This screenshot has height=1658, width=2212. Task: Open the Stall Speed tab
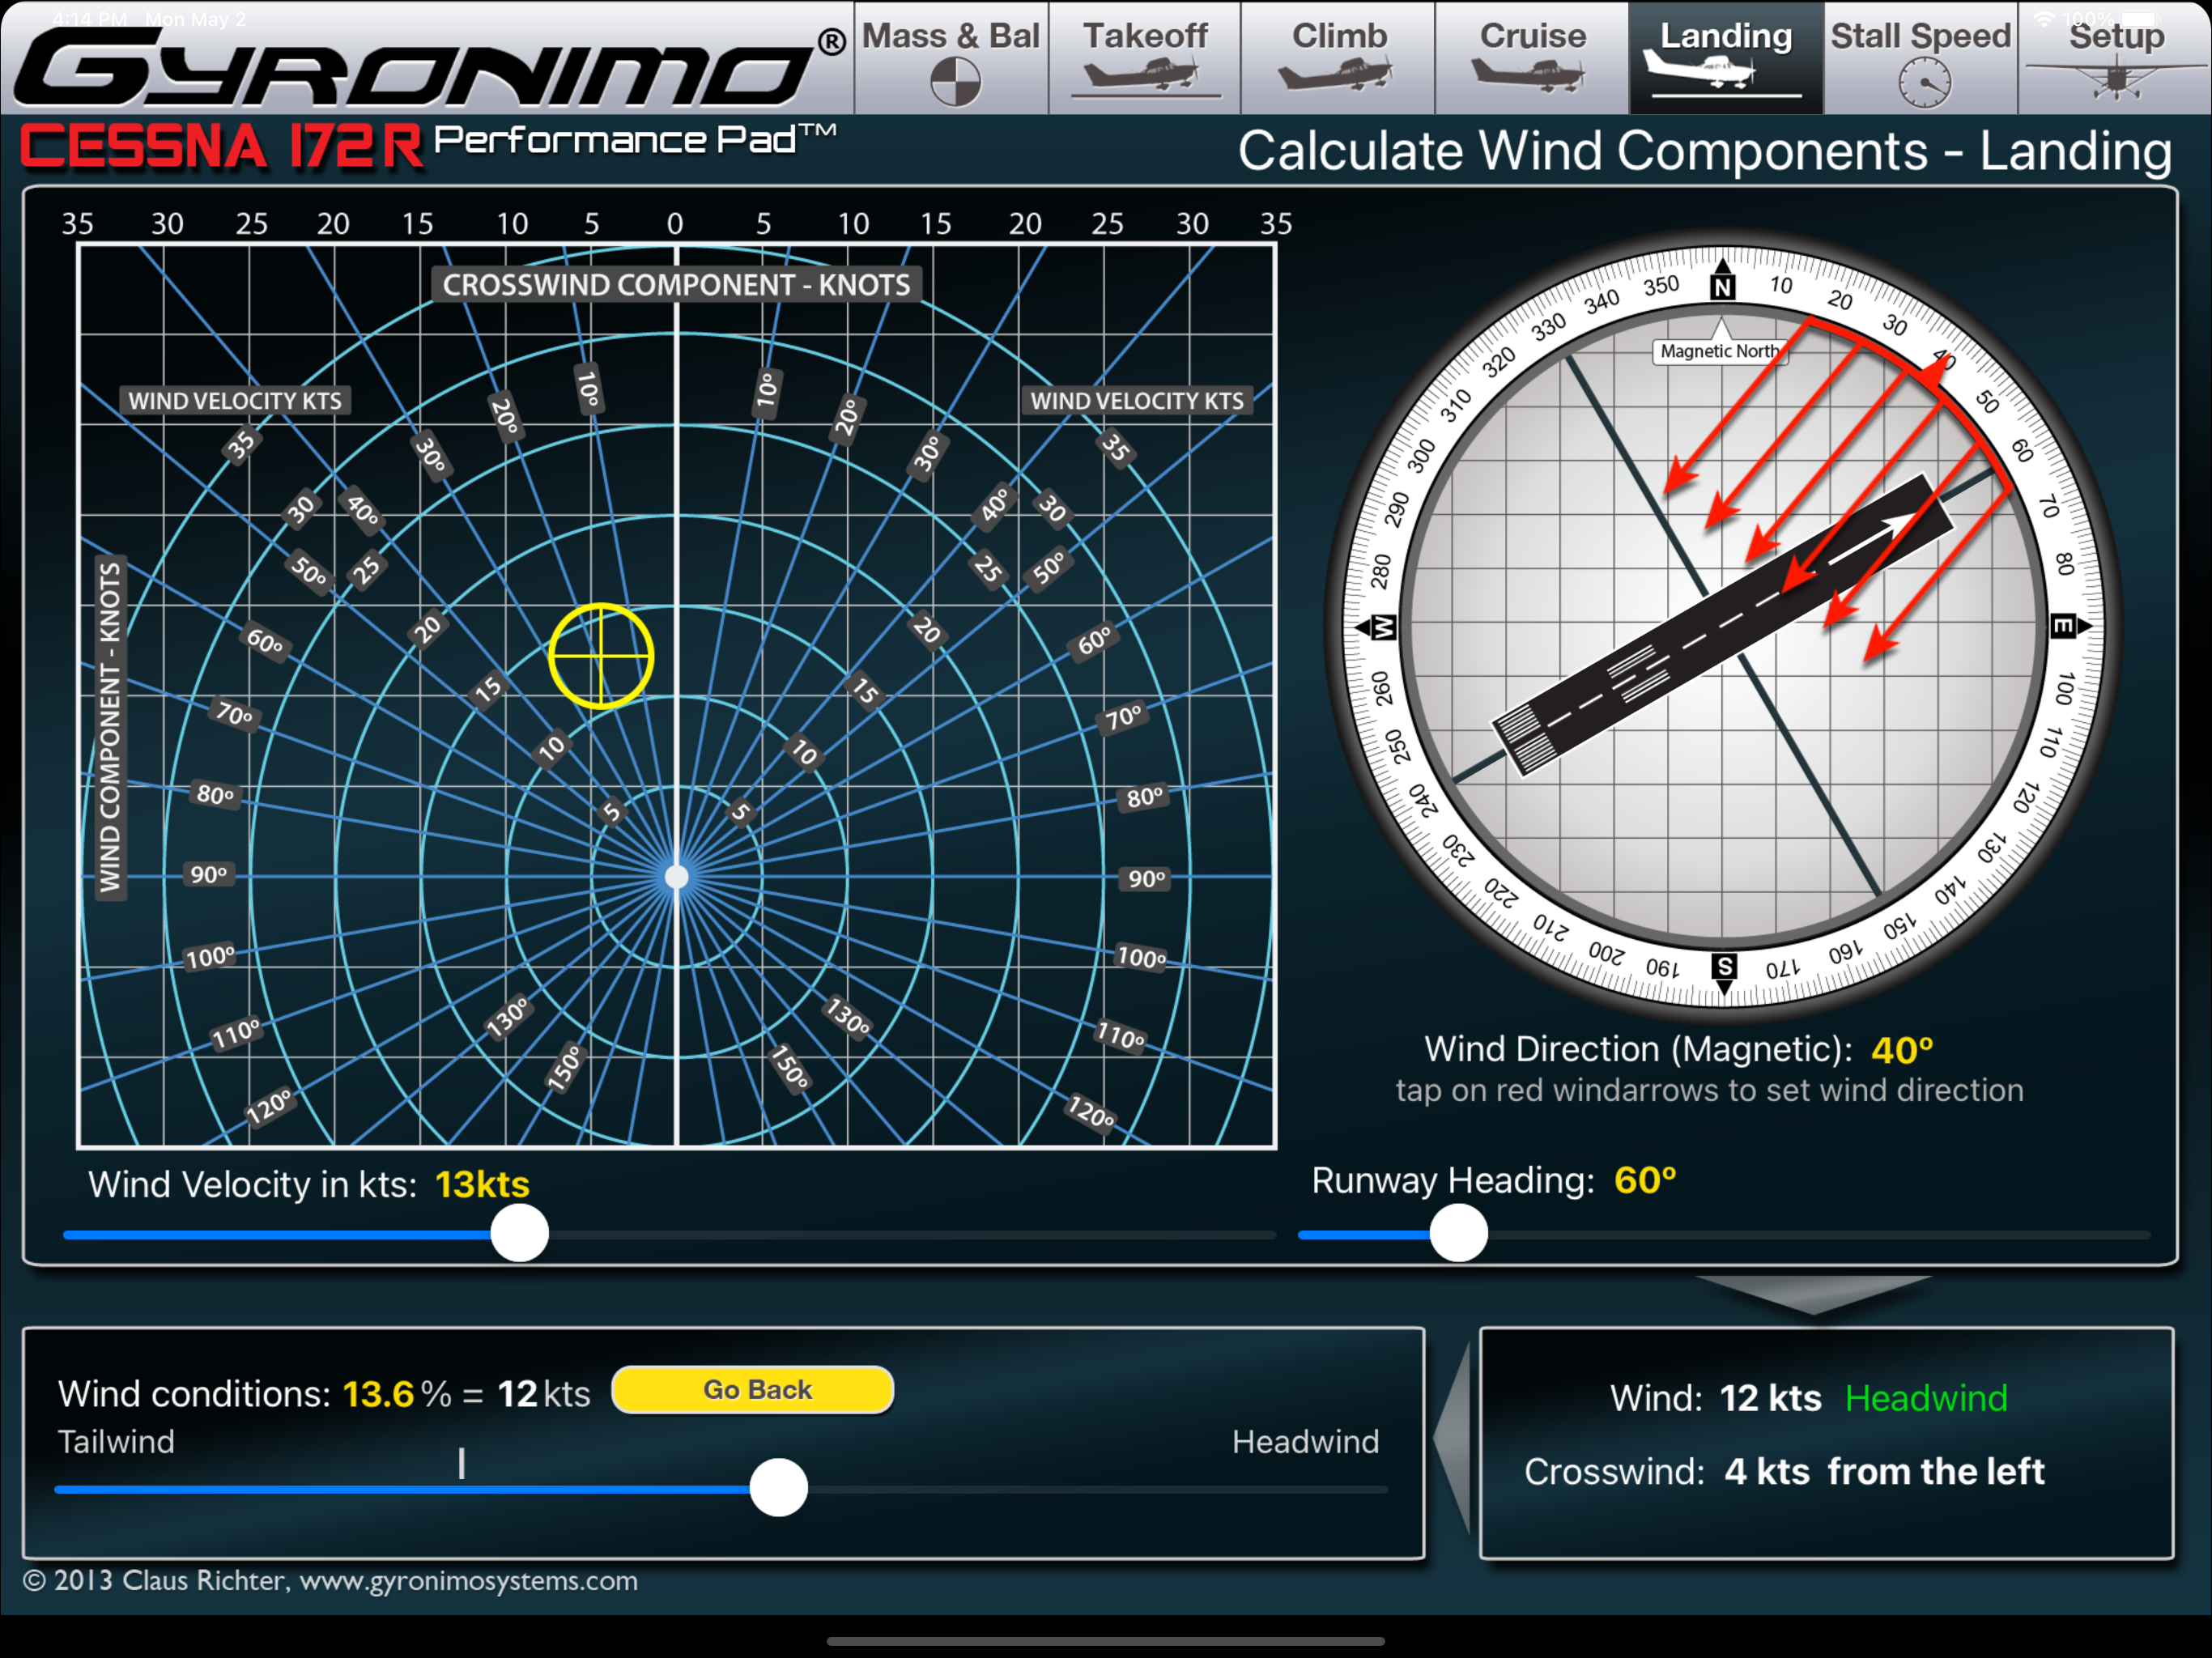pos(1920,58)
